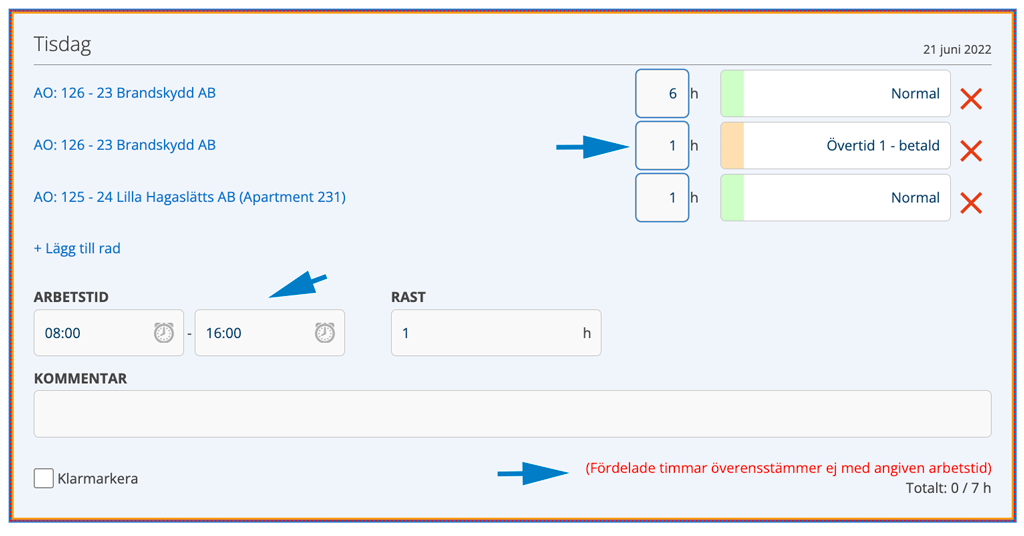The width and height of the screenshot is (1024, 536).
Task: Click the Rast break hours field
Action: pos(496,332)
